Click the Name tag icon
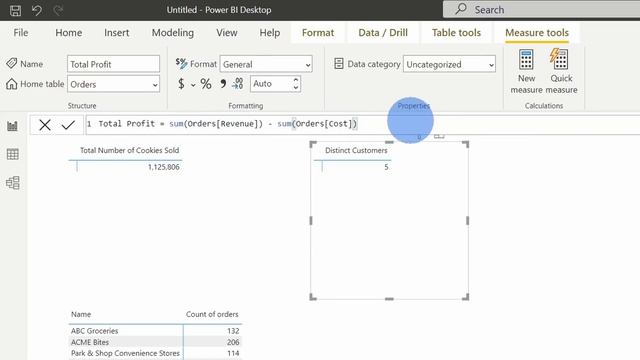 (x=11, y=63)
